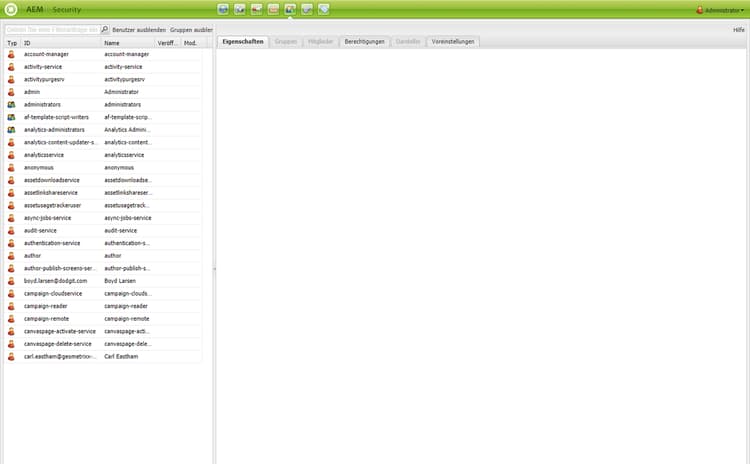Click the name cell 'Analytics Admini...'

pyautogui.click(x=127, y=130)
